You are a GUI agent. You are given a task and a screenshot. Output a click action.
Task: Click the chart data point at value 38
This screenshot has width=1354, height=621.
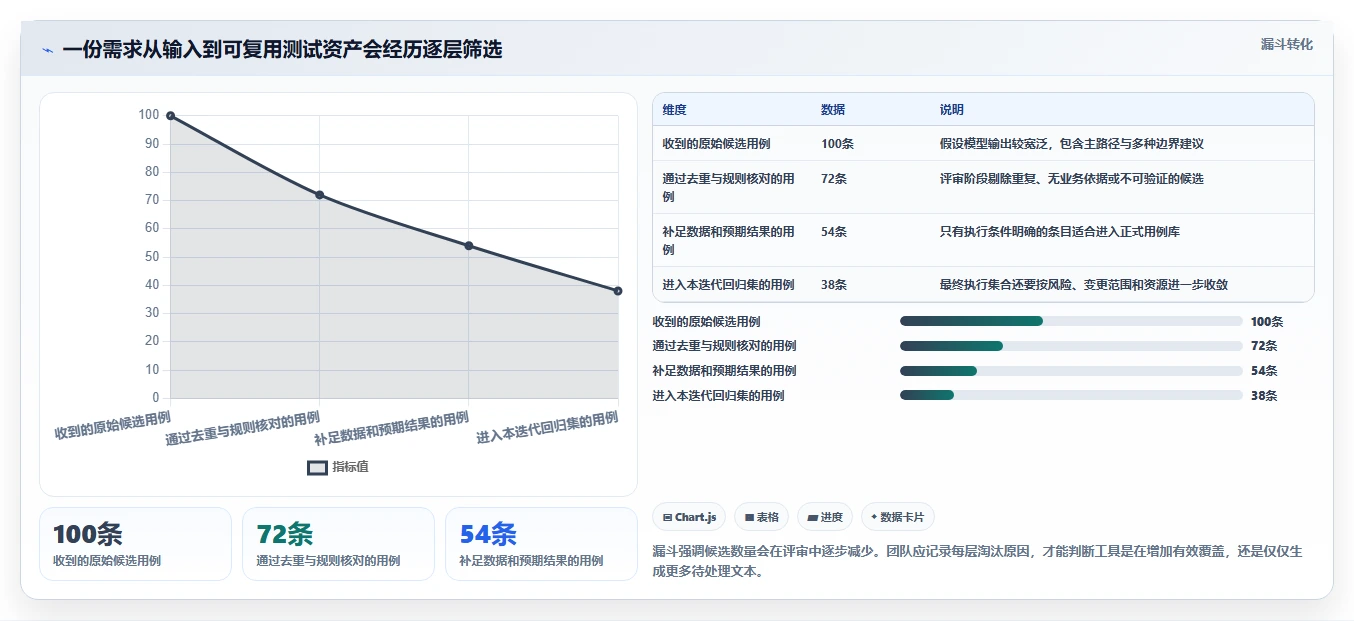[x=618, y=291]
